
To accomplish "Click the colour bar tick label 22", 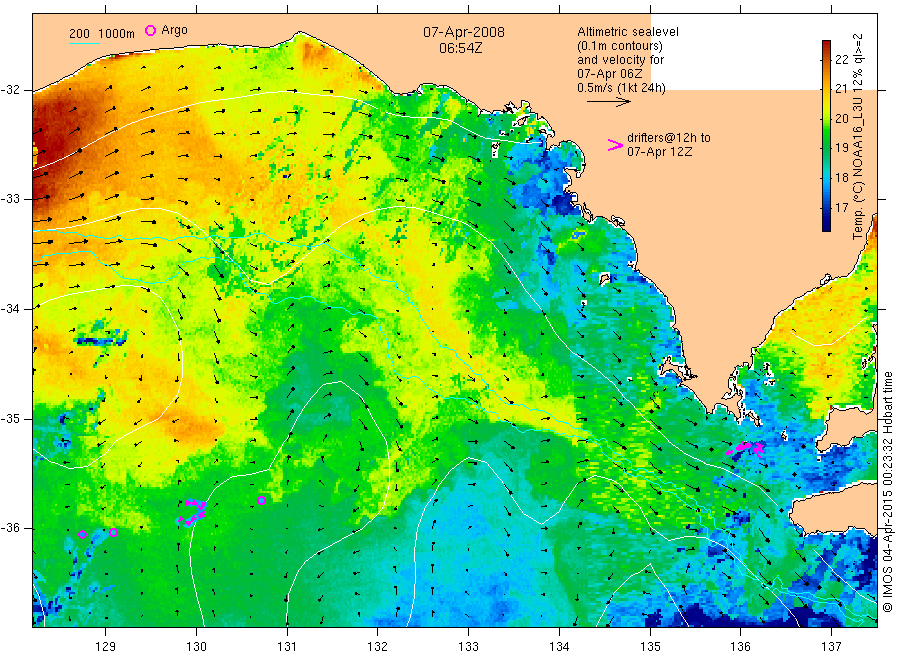I will pyautogui.click(x=841, y=59).
